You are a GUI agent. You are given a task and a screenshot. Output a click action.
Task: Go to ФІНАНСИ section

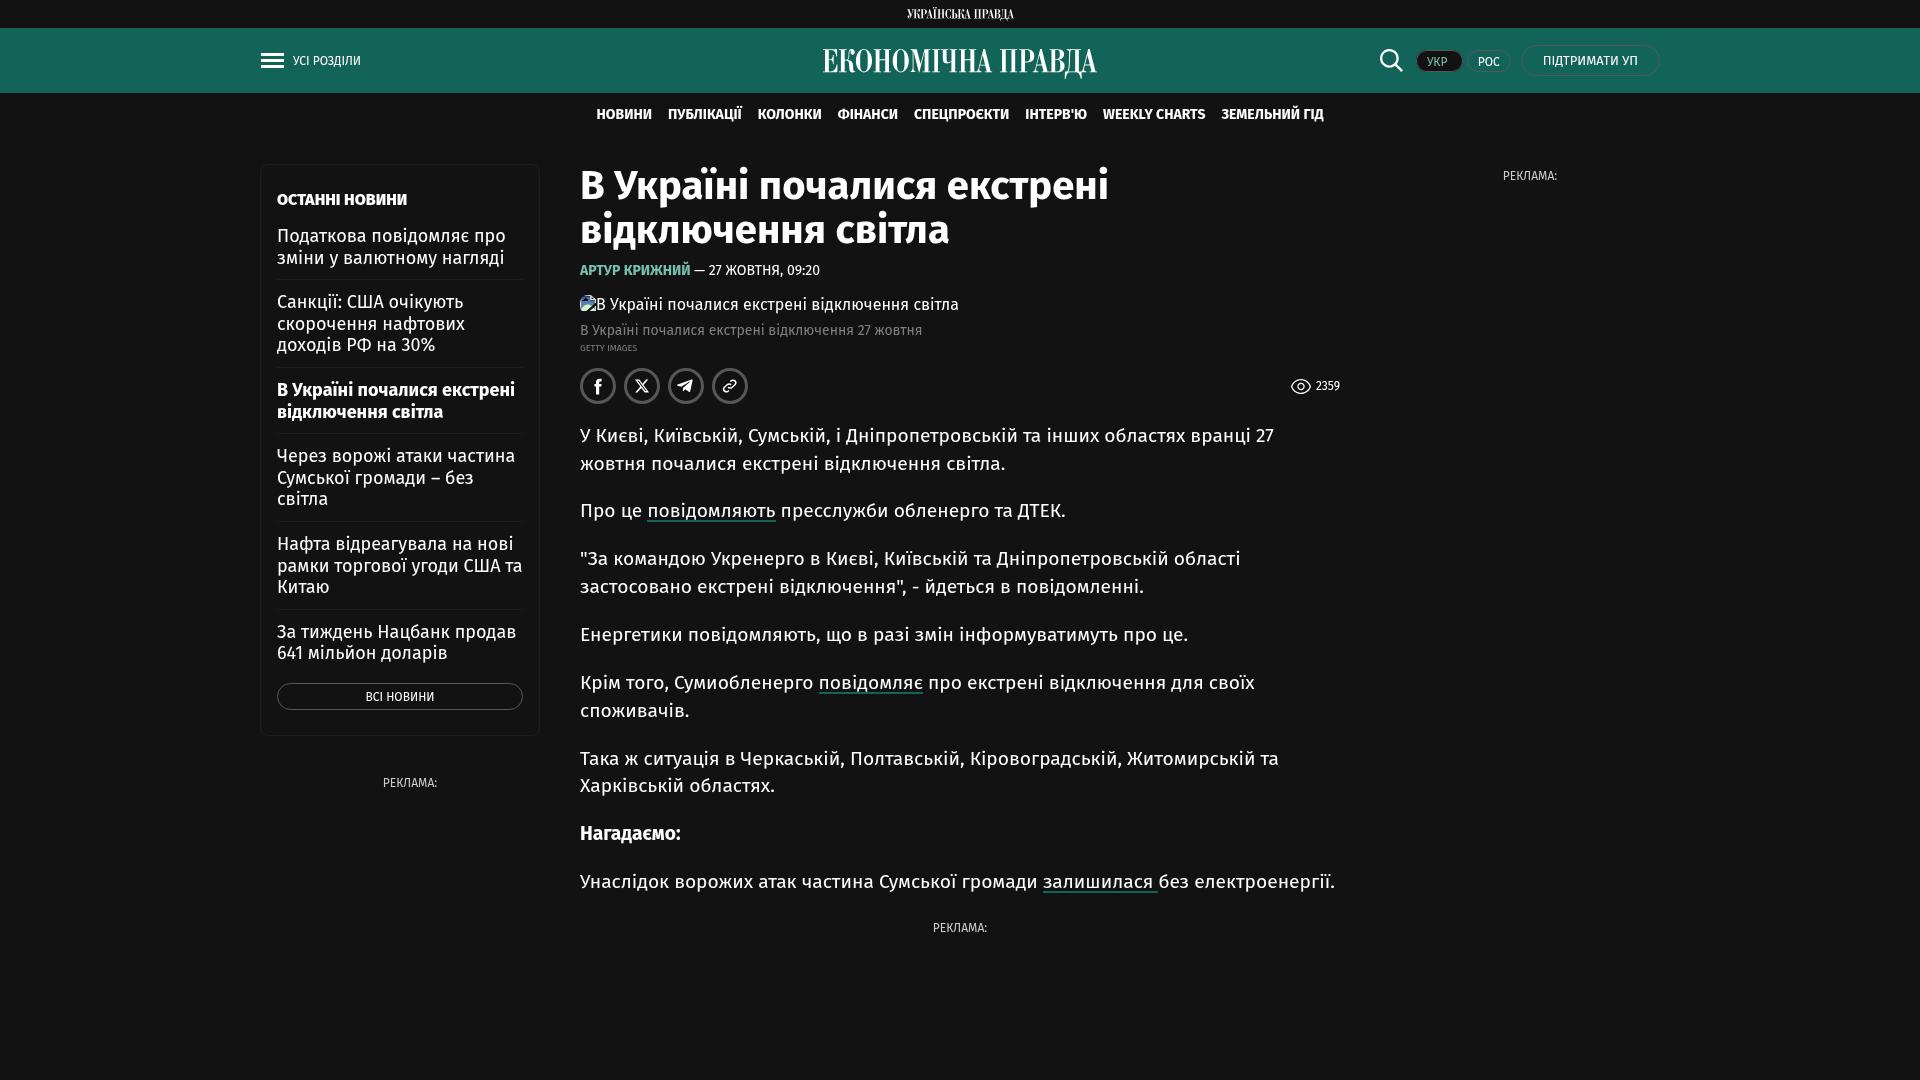(867, 115)
